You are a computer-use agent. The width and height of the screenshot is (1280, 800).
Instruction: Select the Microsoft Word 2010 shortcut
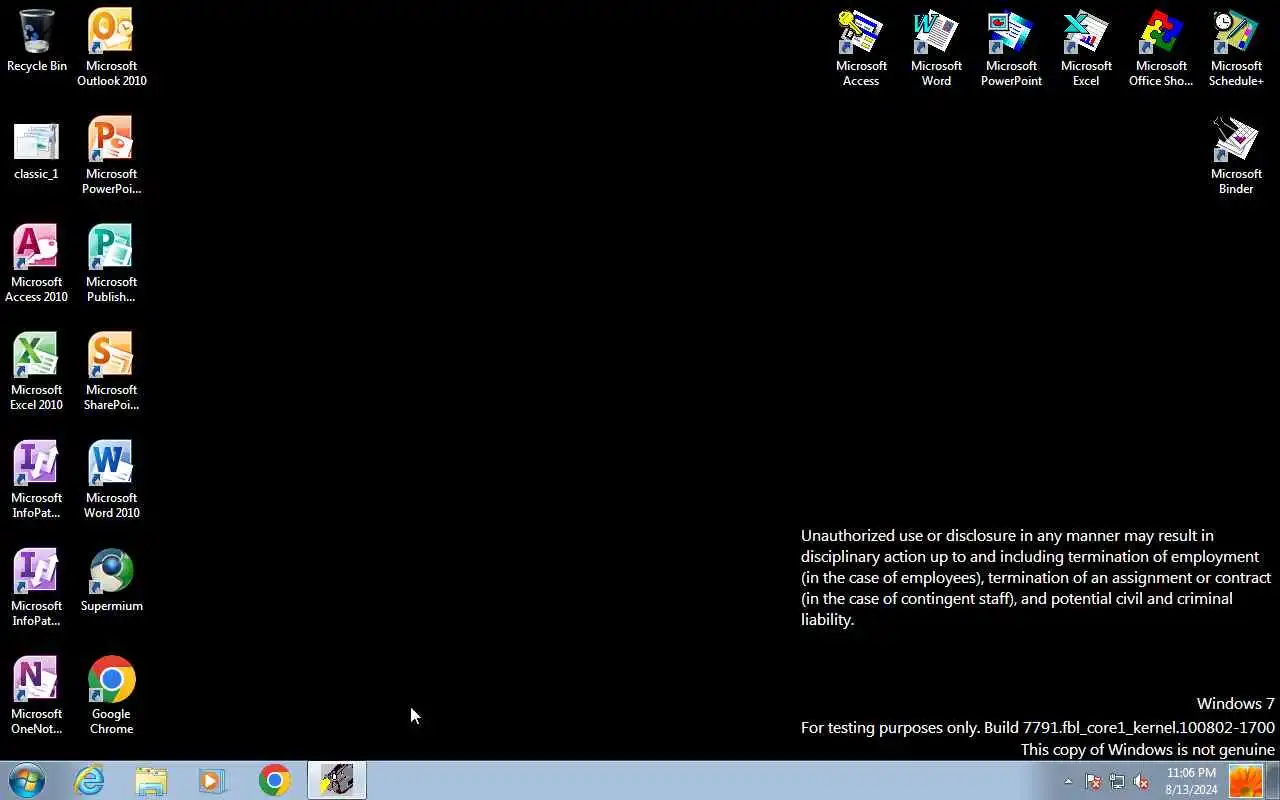111,479
